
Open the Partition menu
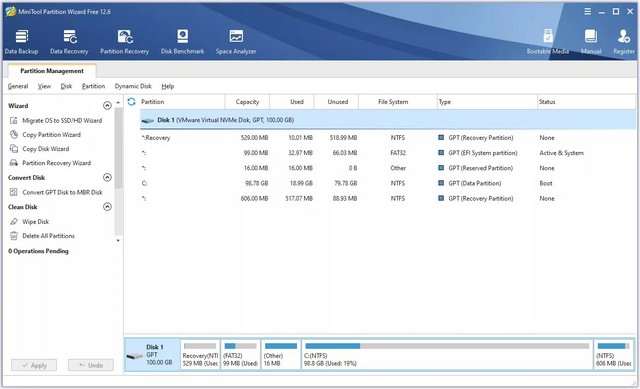(93, 86)
